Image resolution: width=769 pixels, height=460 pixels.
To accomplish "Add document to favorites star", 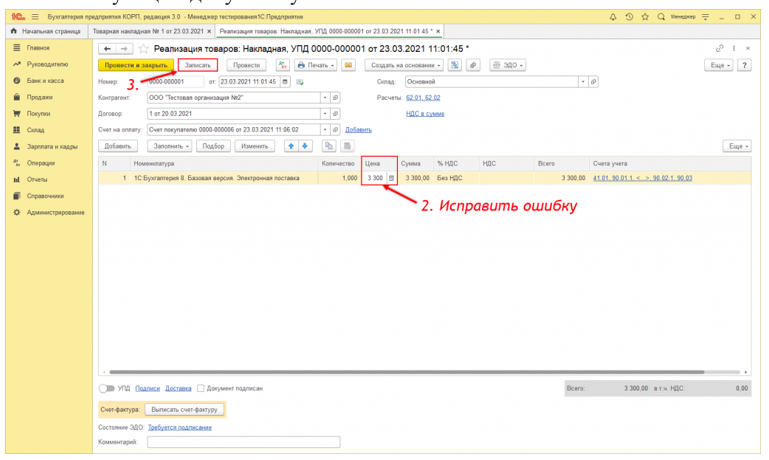I will (x=143, y=49).
